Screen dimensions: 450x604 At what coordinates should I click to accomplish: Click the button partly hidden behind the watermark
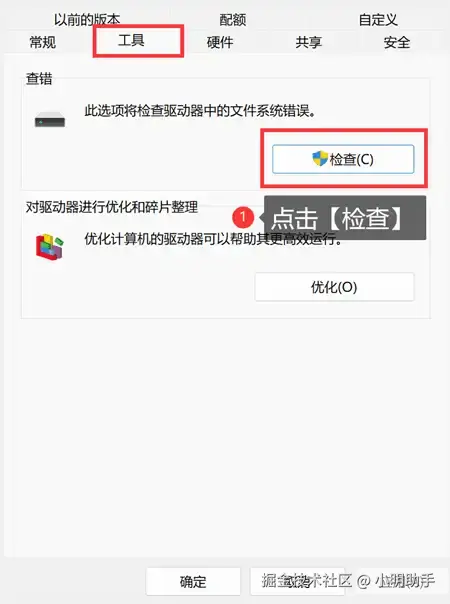297,581
